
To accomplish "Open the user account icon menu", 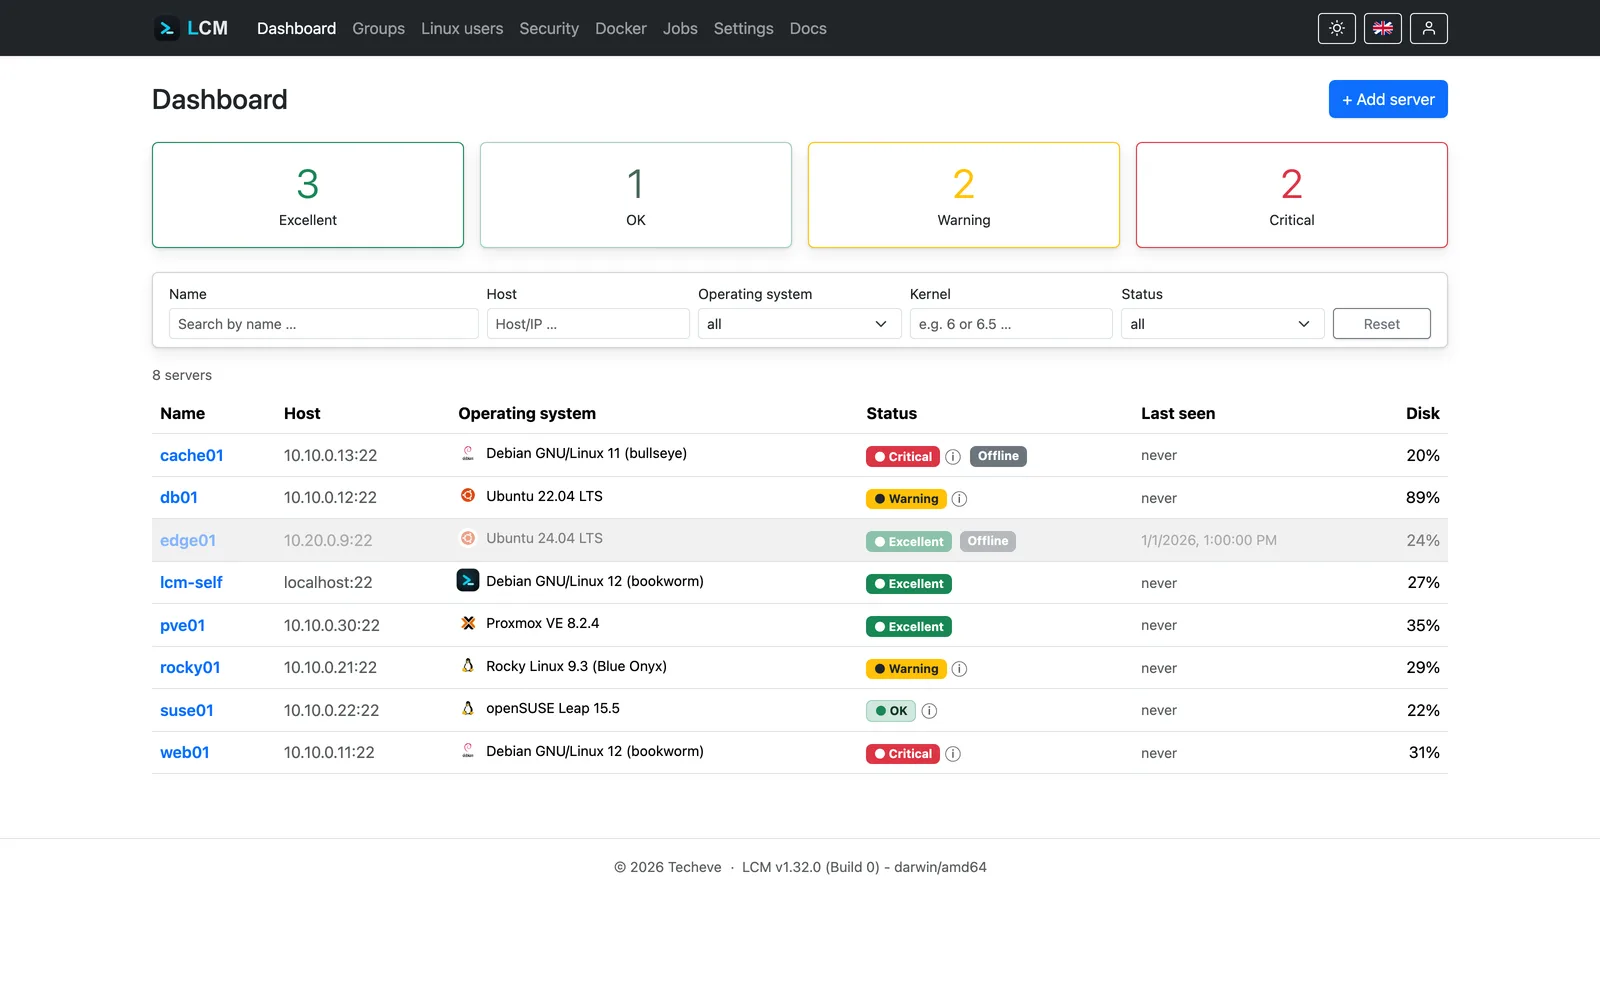I will (1429, 28).
